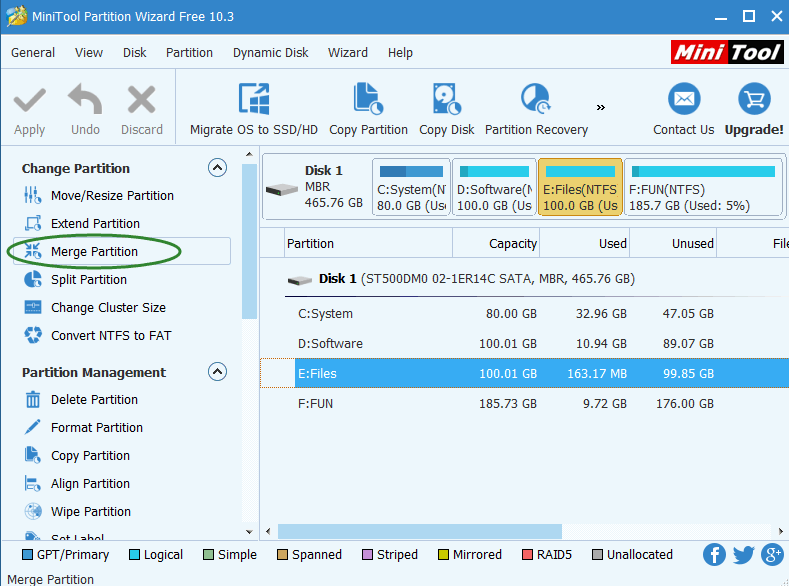Open Contact Us mail icon

(x=684, y=99)
